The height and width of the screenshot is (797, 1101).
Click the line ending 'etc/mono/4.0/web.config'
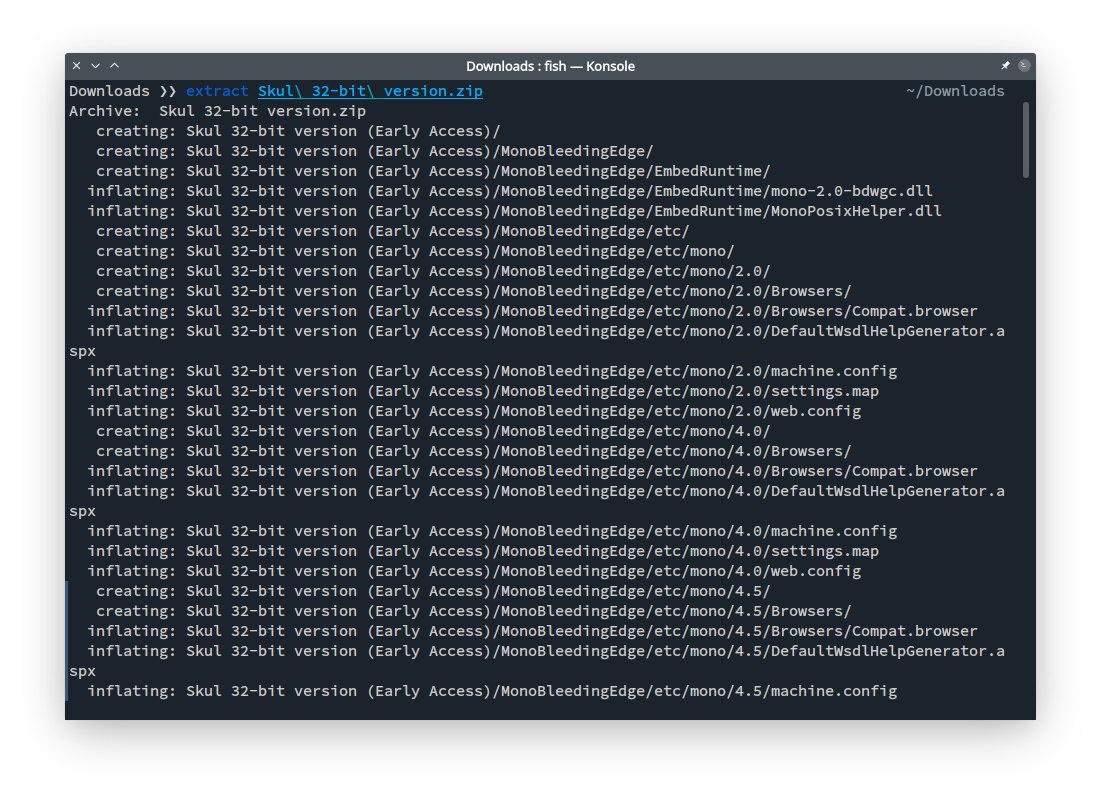(x=474, y=571)
